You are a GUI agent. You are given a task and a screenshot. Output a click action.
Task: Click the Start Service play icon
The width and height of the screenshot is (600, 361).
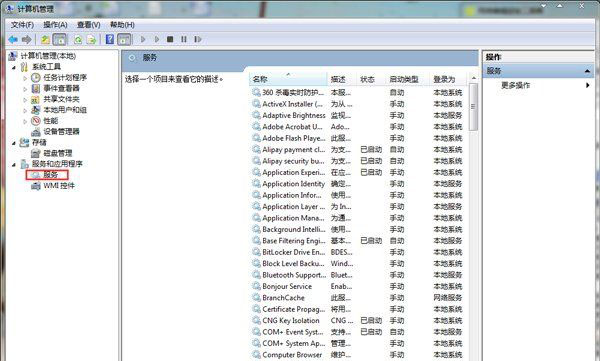[143, 39]
